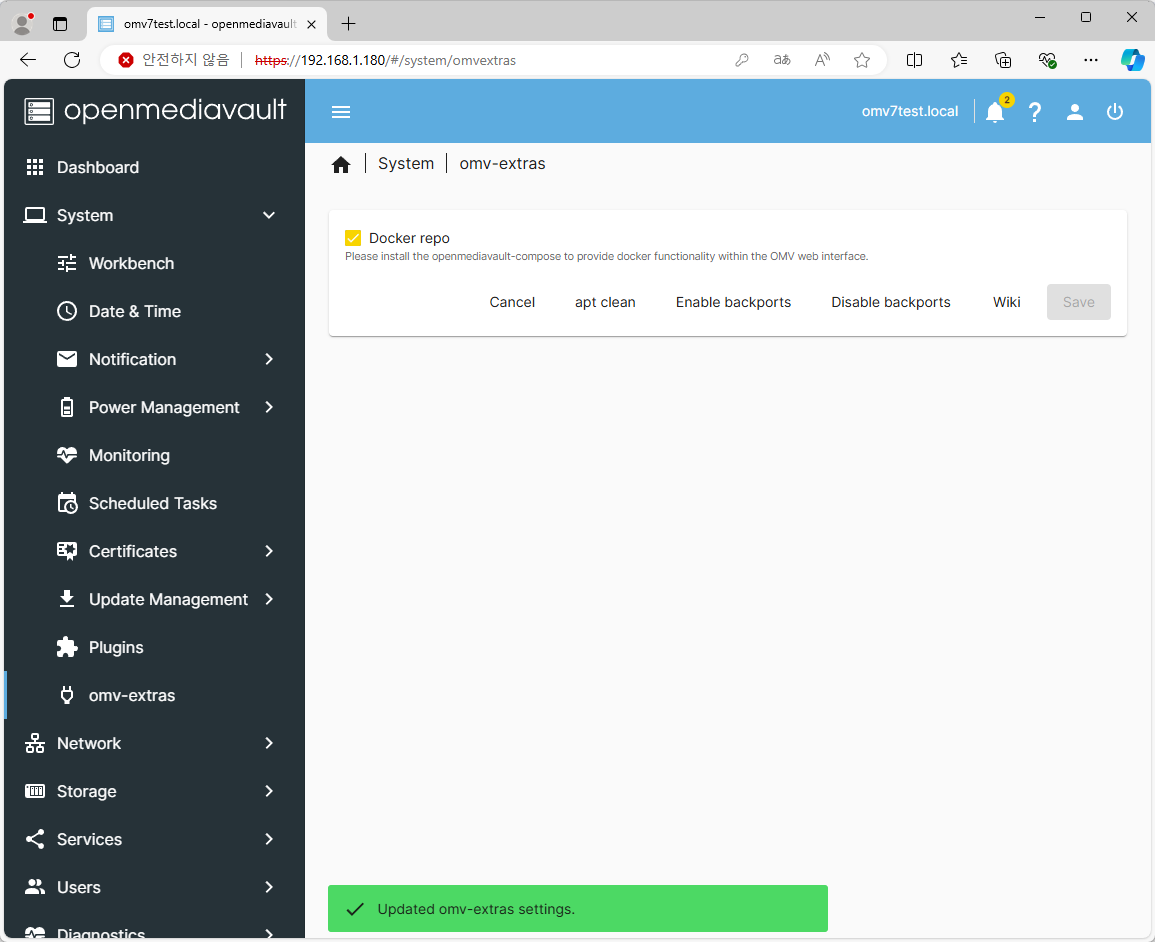Click the System breadcrumb link

pos(406,164)
